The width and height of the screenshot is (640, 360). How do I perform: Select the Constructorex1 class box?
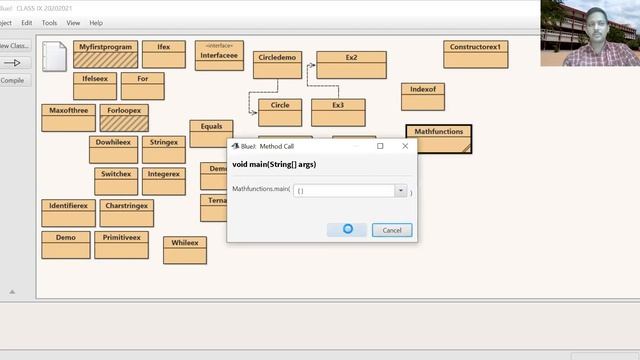point(476,54)
